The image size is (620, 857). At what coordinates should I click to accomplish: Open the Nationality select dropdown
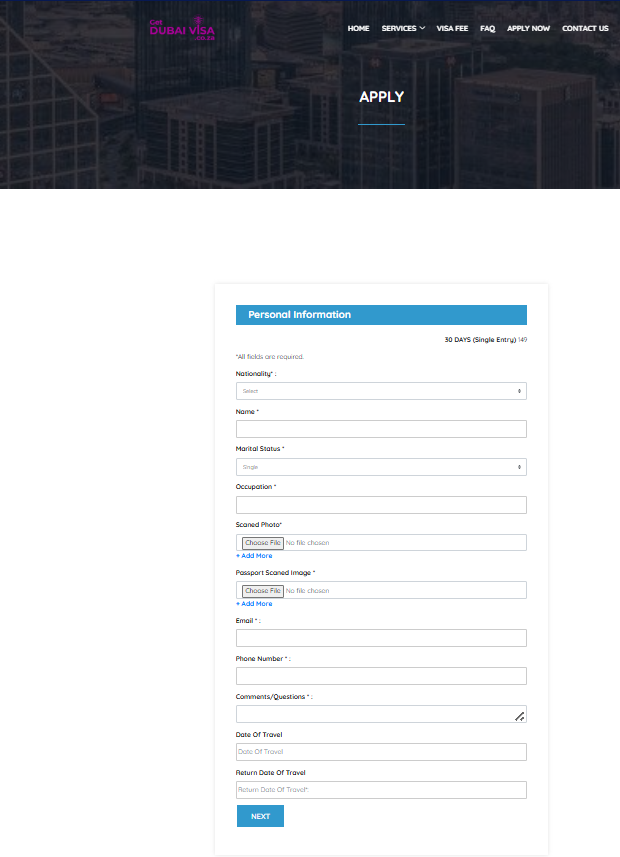click(x=381, y=391)
